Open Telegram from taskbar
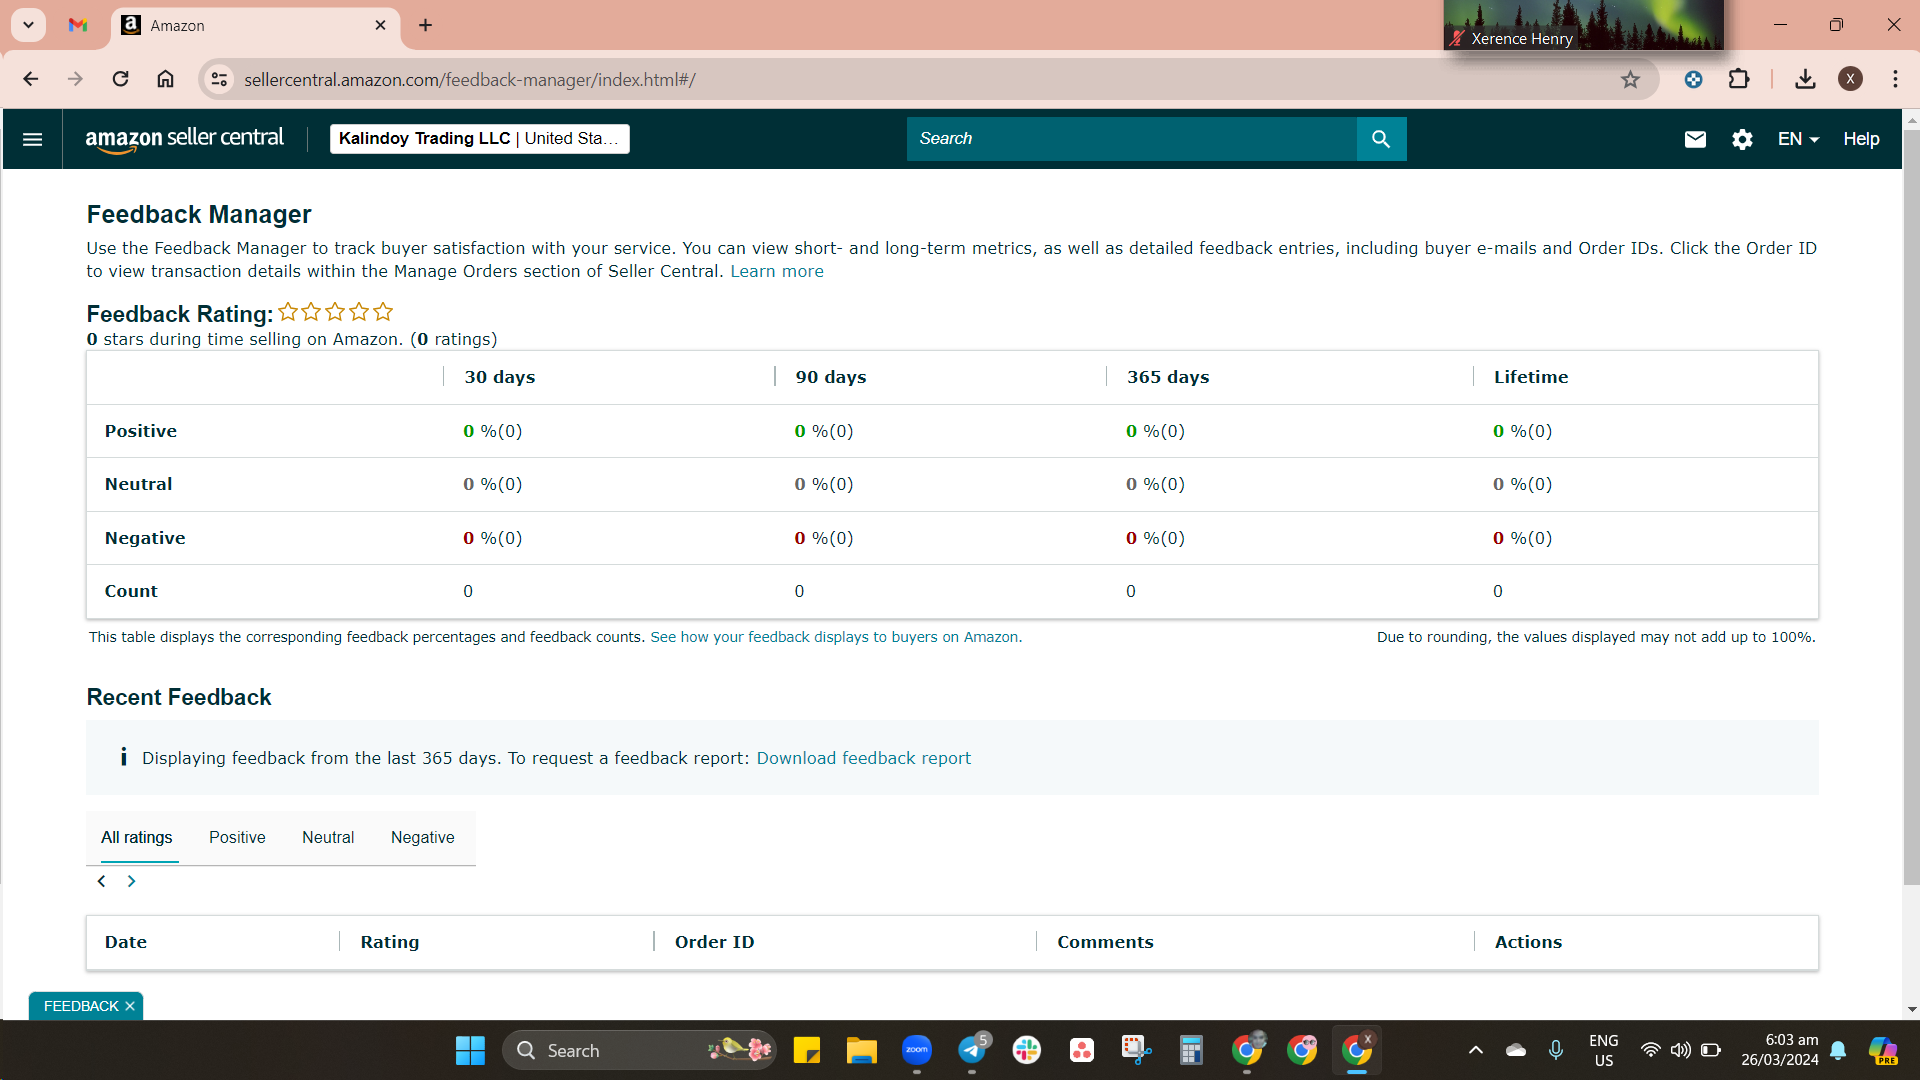The height and width of the screenshot is (1080, 1920). pos(972,1051)
